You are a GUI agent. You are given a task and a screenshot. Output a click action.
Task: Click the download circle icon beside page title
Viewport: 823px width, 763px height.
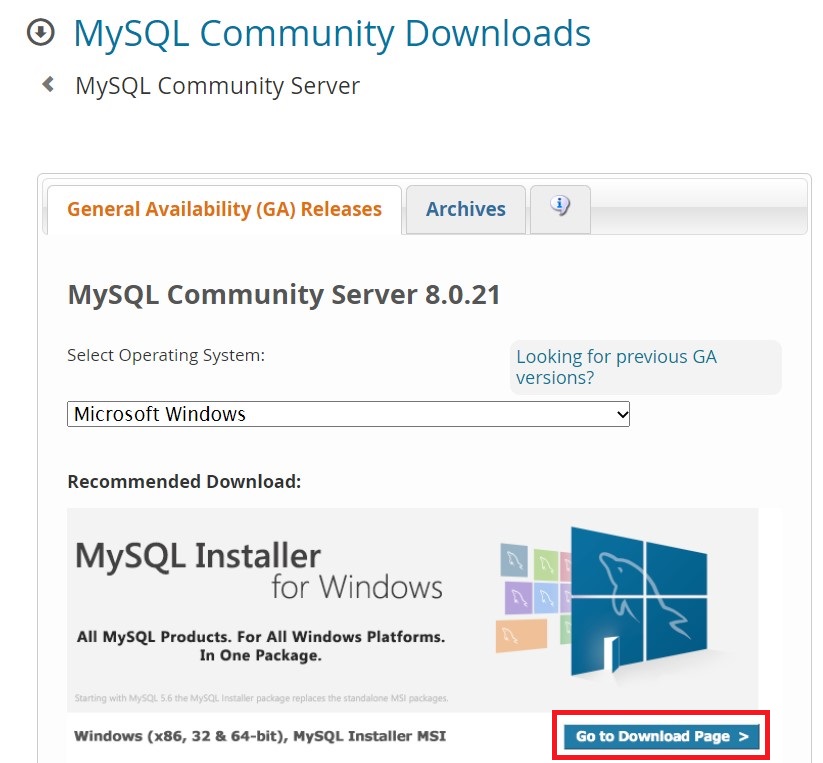40,33
